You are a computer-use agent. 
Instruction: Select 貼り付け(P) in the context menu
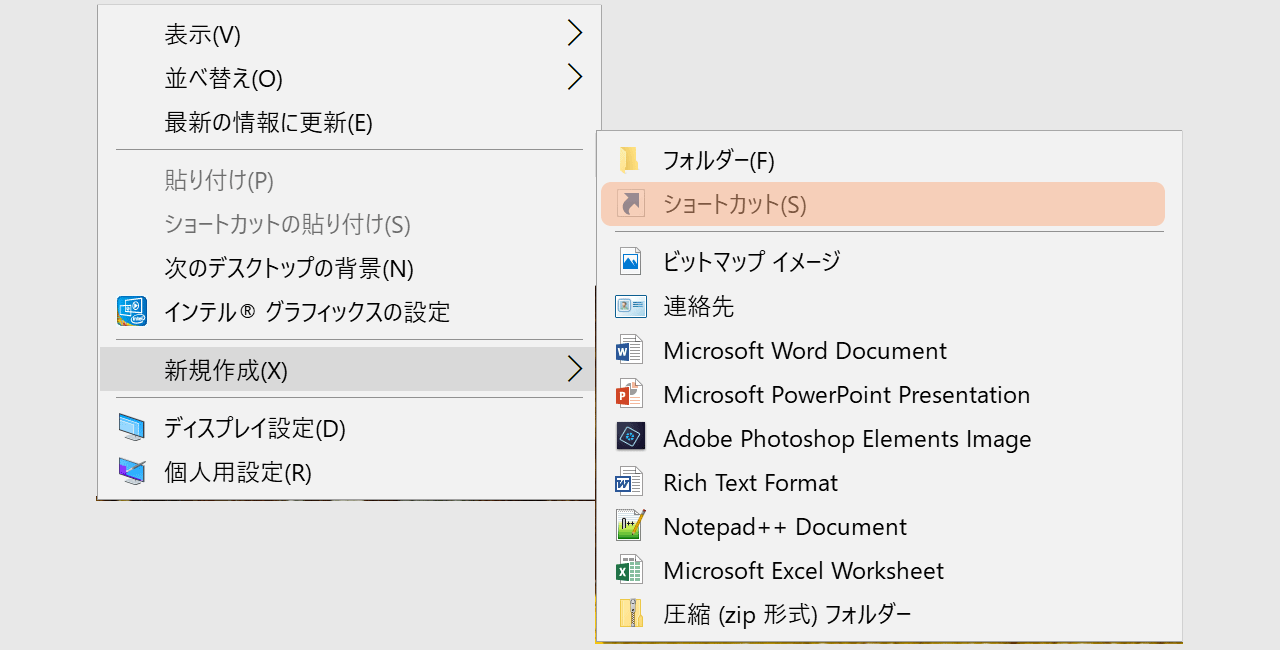click(349, 181)
